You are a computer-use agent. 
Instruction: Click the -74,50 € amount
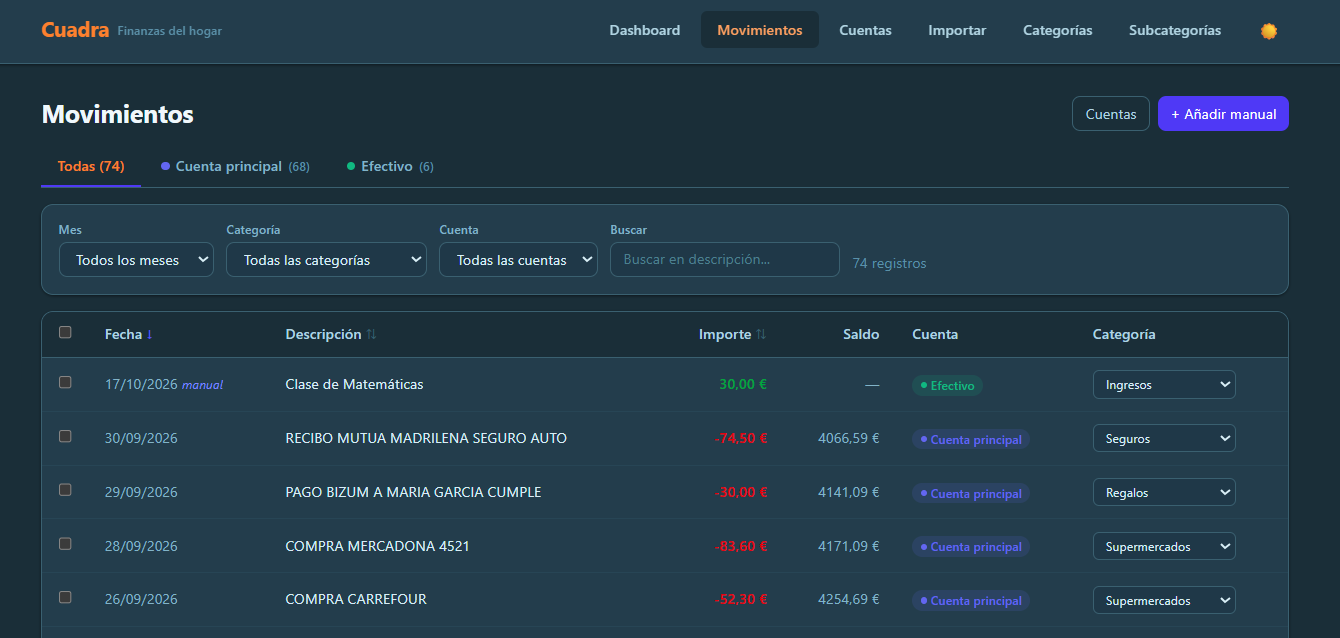[741, 438]
